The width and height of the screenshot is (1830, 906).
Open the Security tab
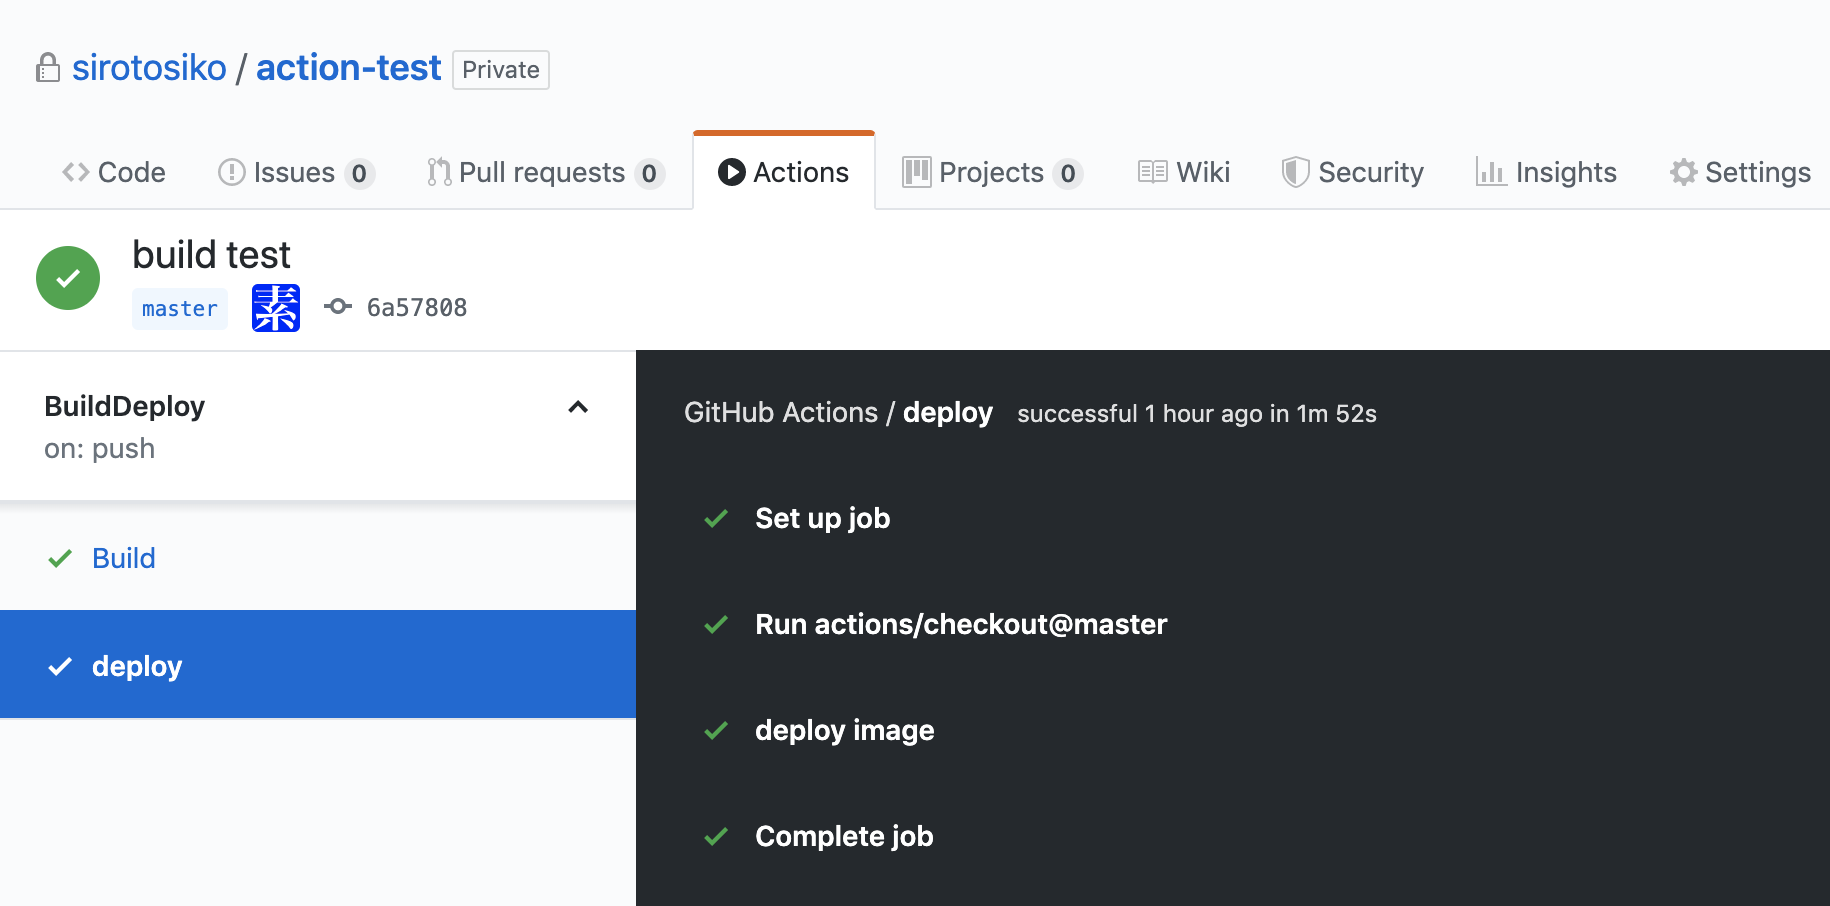pyautogui.click(x=1352, y=172)
